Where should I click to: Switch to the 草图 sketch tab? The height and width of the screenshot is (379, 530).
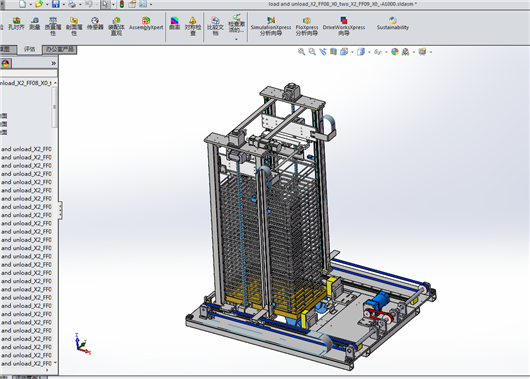7,49
